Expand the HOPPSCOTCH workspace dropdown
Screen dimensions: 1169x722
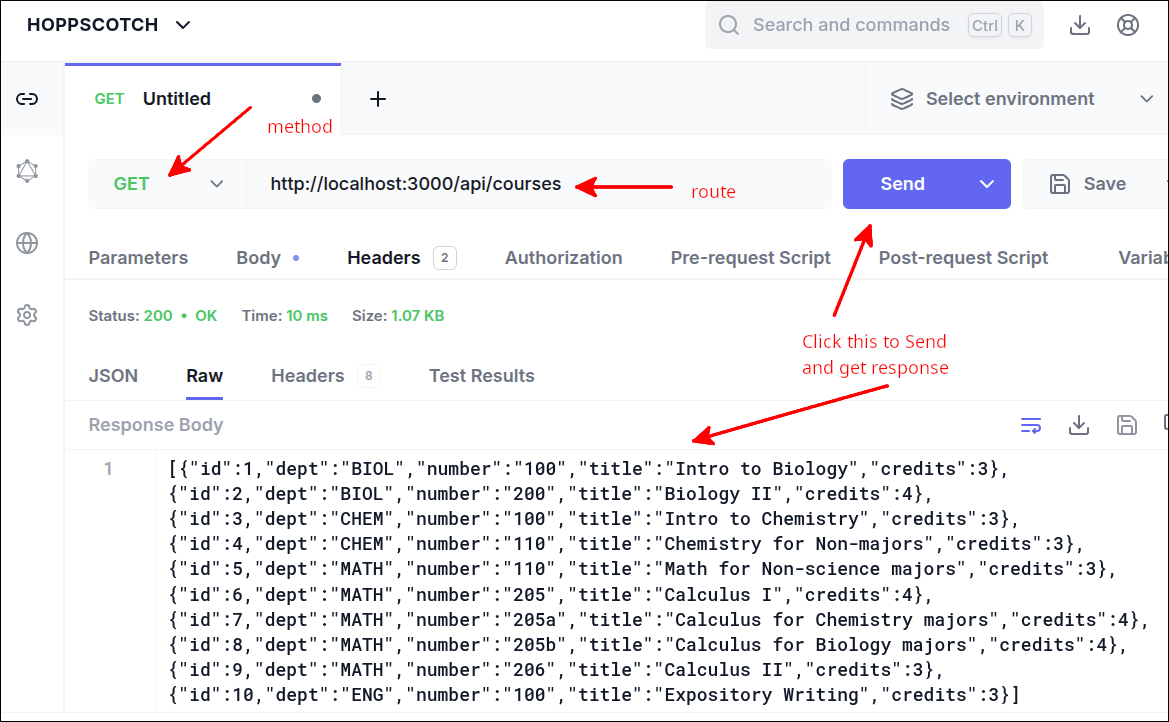(x=182, y=25)
